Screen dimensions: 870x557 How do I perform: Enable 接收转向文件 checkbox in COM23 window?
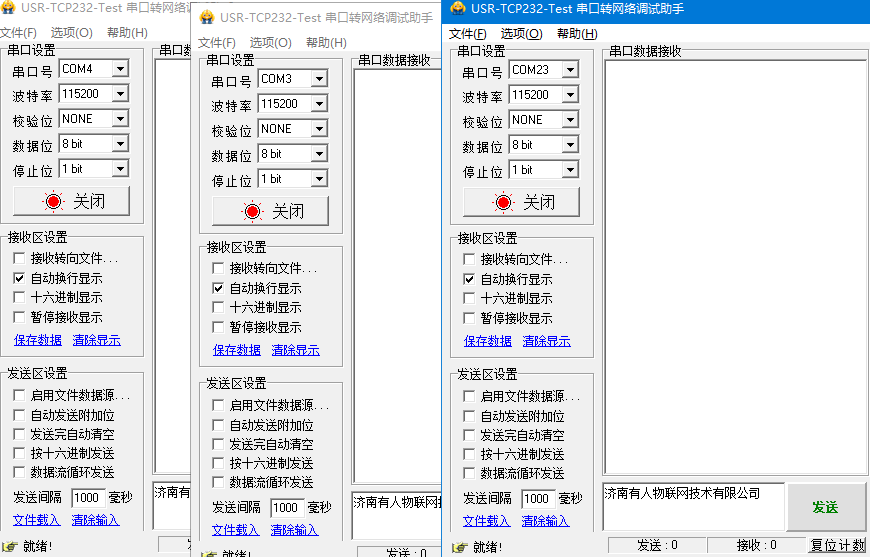pyautogui.click(x=469, y=259)
